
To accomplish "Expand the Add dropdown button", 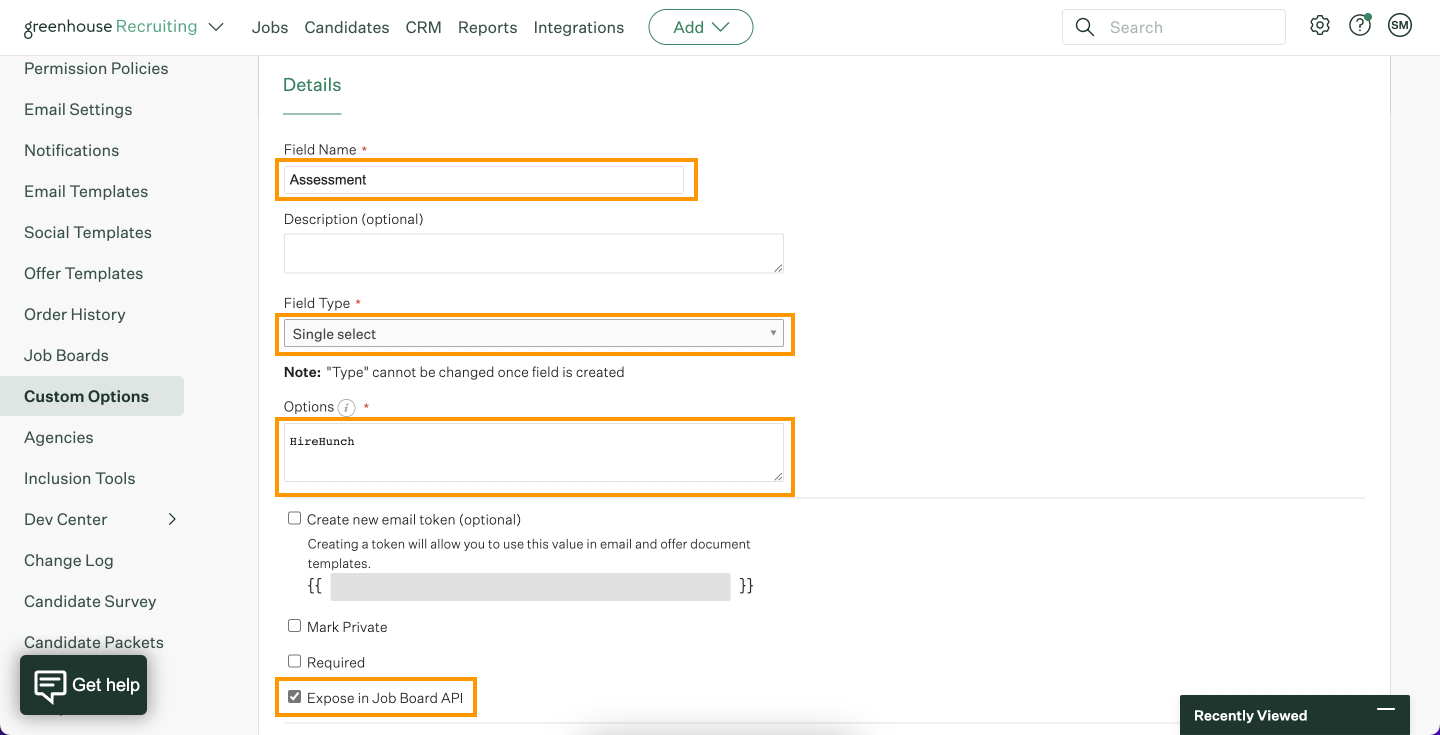I will click(x=701, y=28).
